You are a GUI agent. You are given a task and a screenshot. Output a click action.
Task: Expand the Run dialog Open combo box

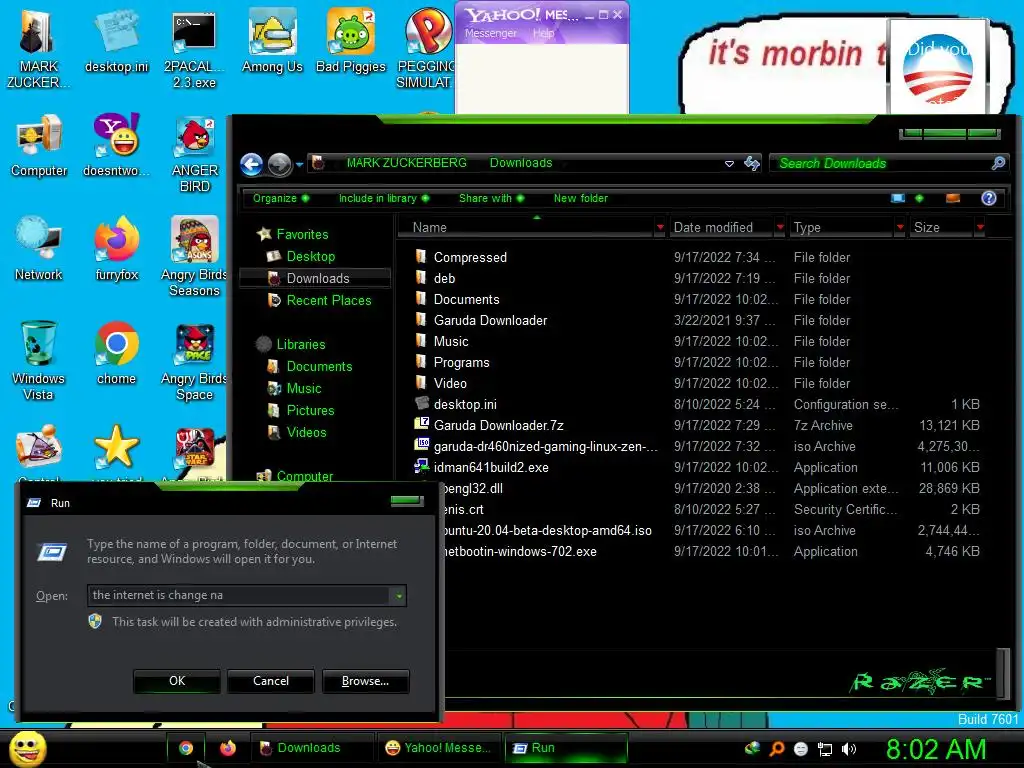pyautogui.click(x=398, y=596)
